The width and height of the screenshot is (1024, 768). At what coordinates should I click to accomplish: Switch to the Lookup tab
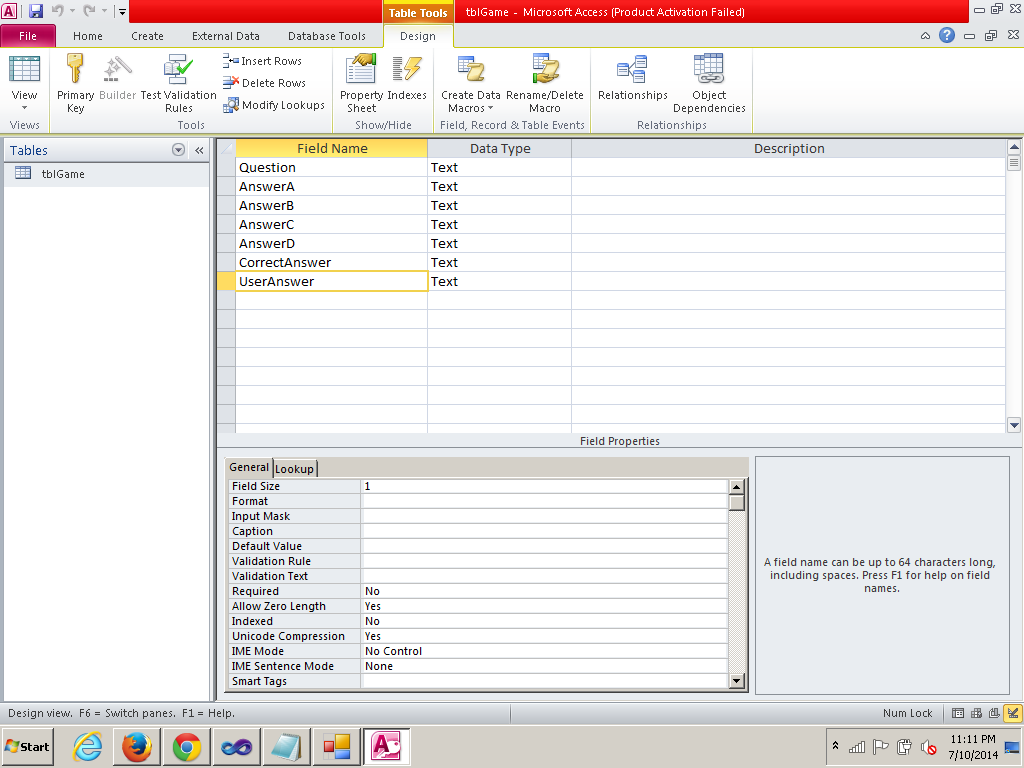click(x=294, y=469)
